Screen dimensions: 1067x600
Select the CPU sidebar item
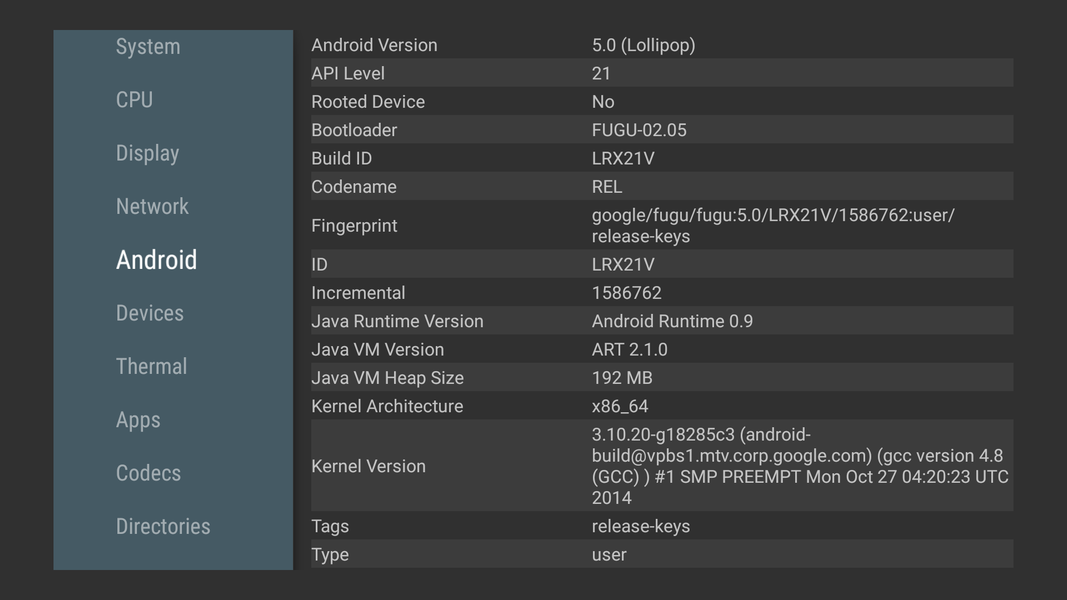(134, 100)
